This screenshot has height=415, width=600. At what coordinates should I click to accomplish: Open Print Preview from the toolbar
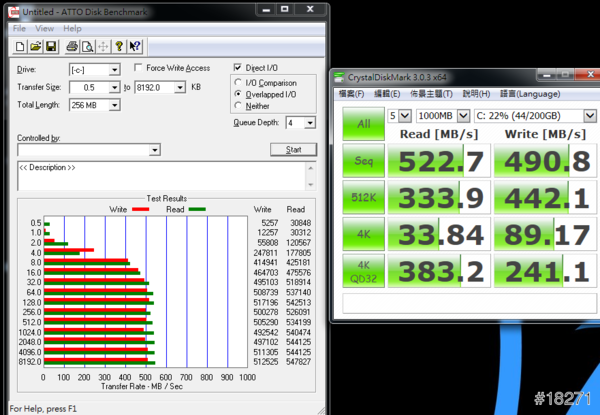coord(85,46)
